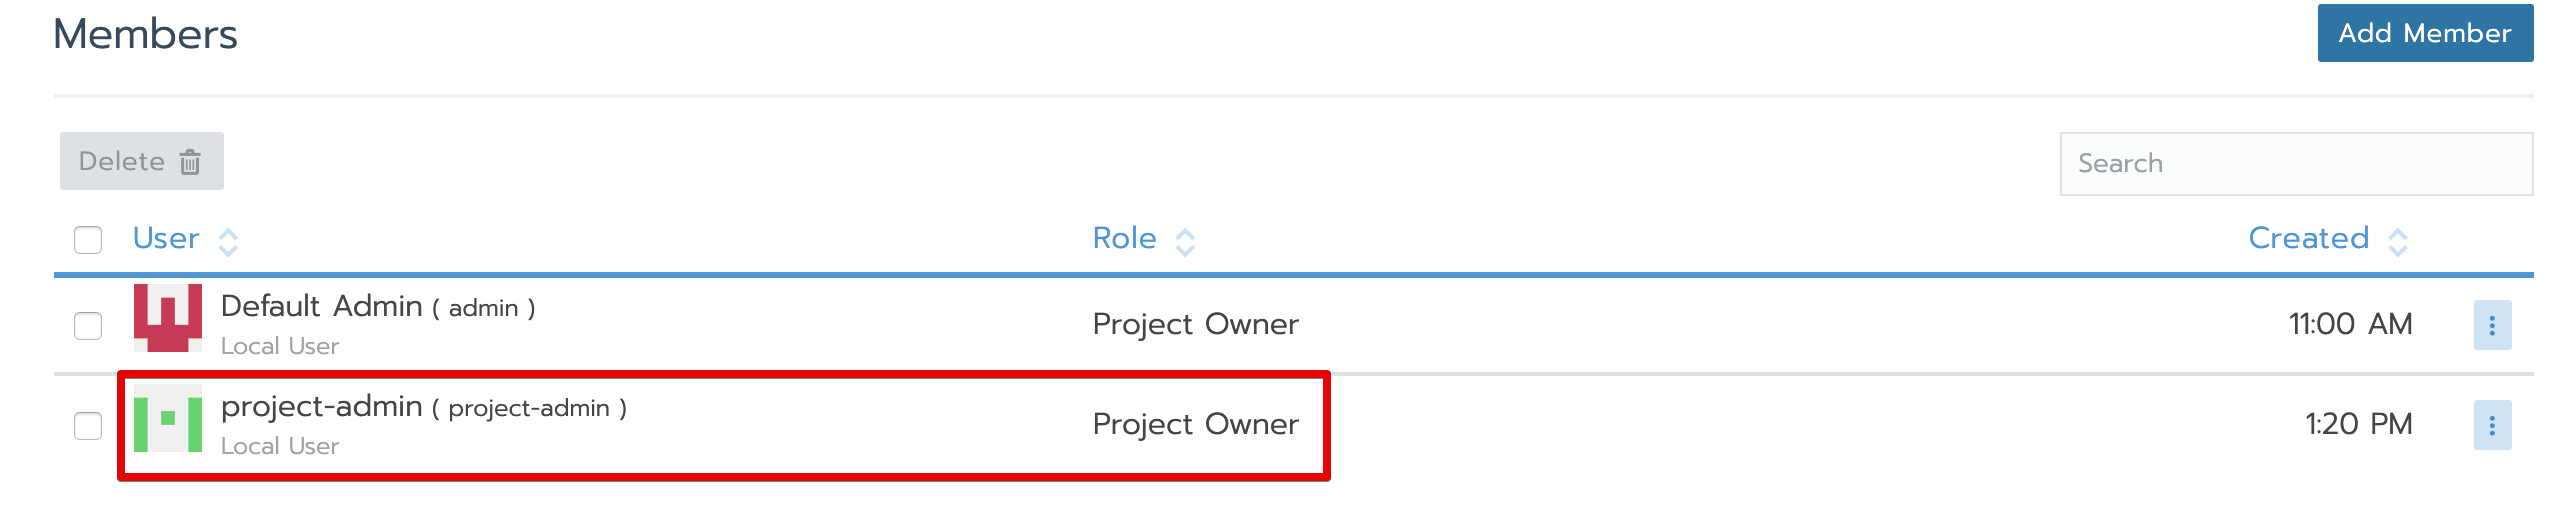2570x516 pixels.
Task: Select the Default Admin row checkbox
Action: [x=88, y=326]
